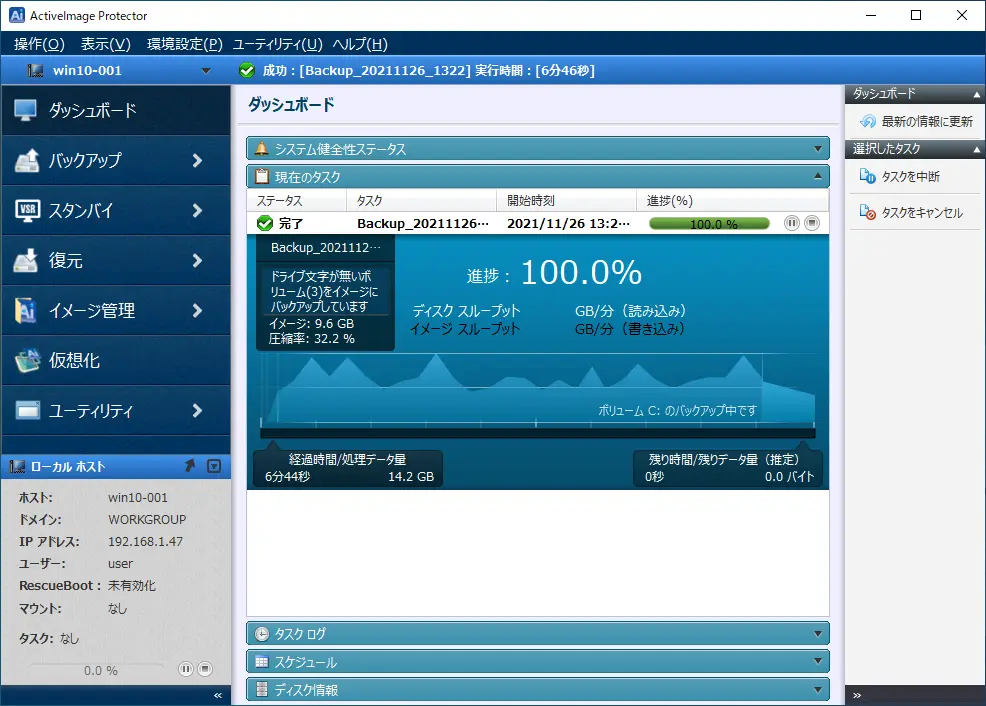Click the pause icon in Local Host panel
This screenshot has width=986, height=706.
185,669
